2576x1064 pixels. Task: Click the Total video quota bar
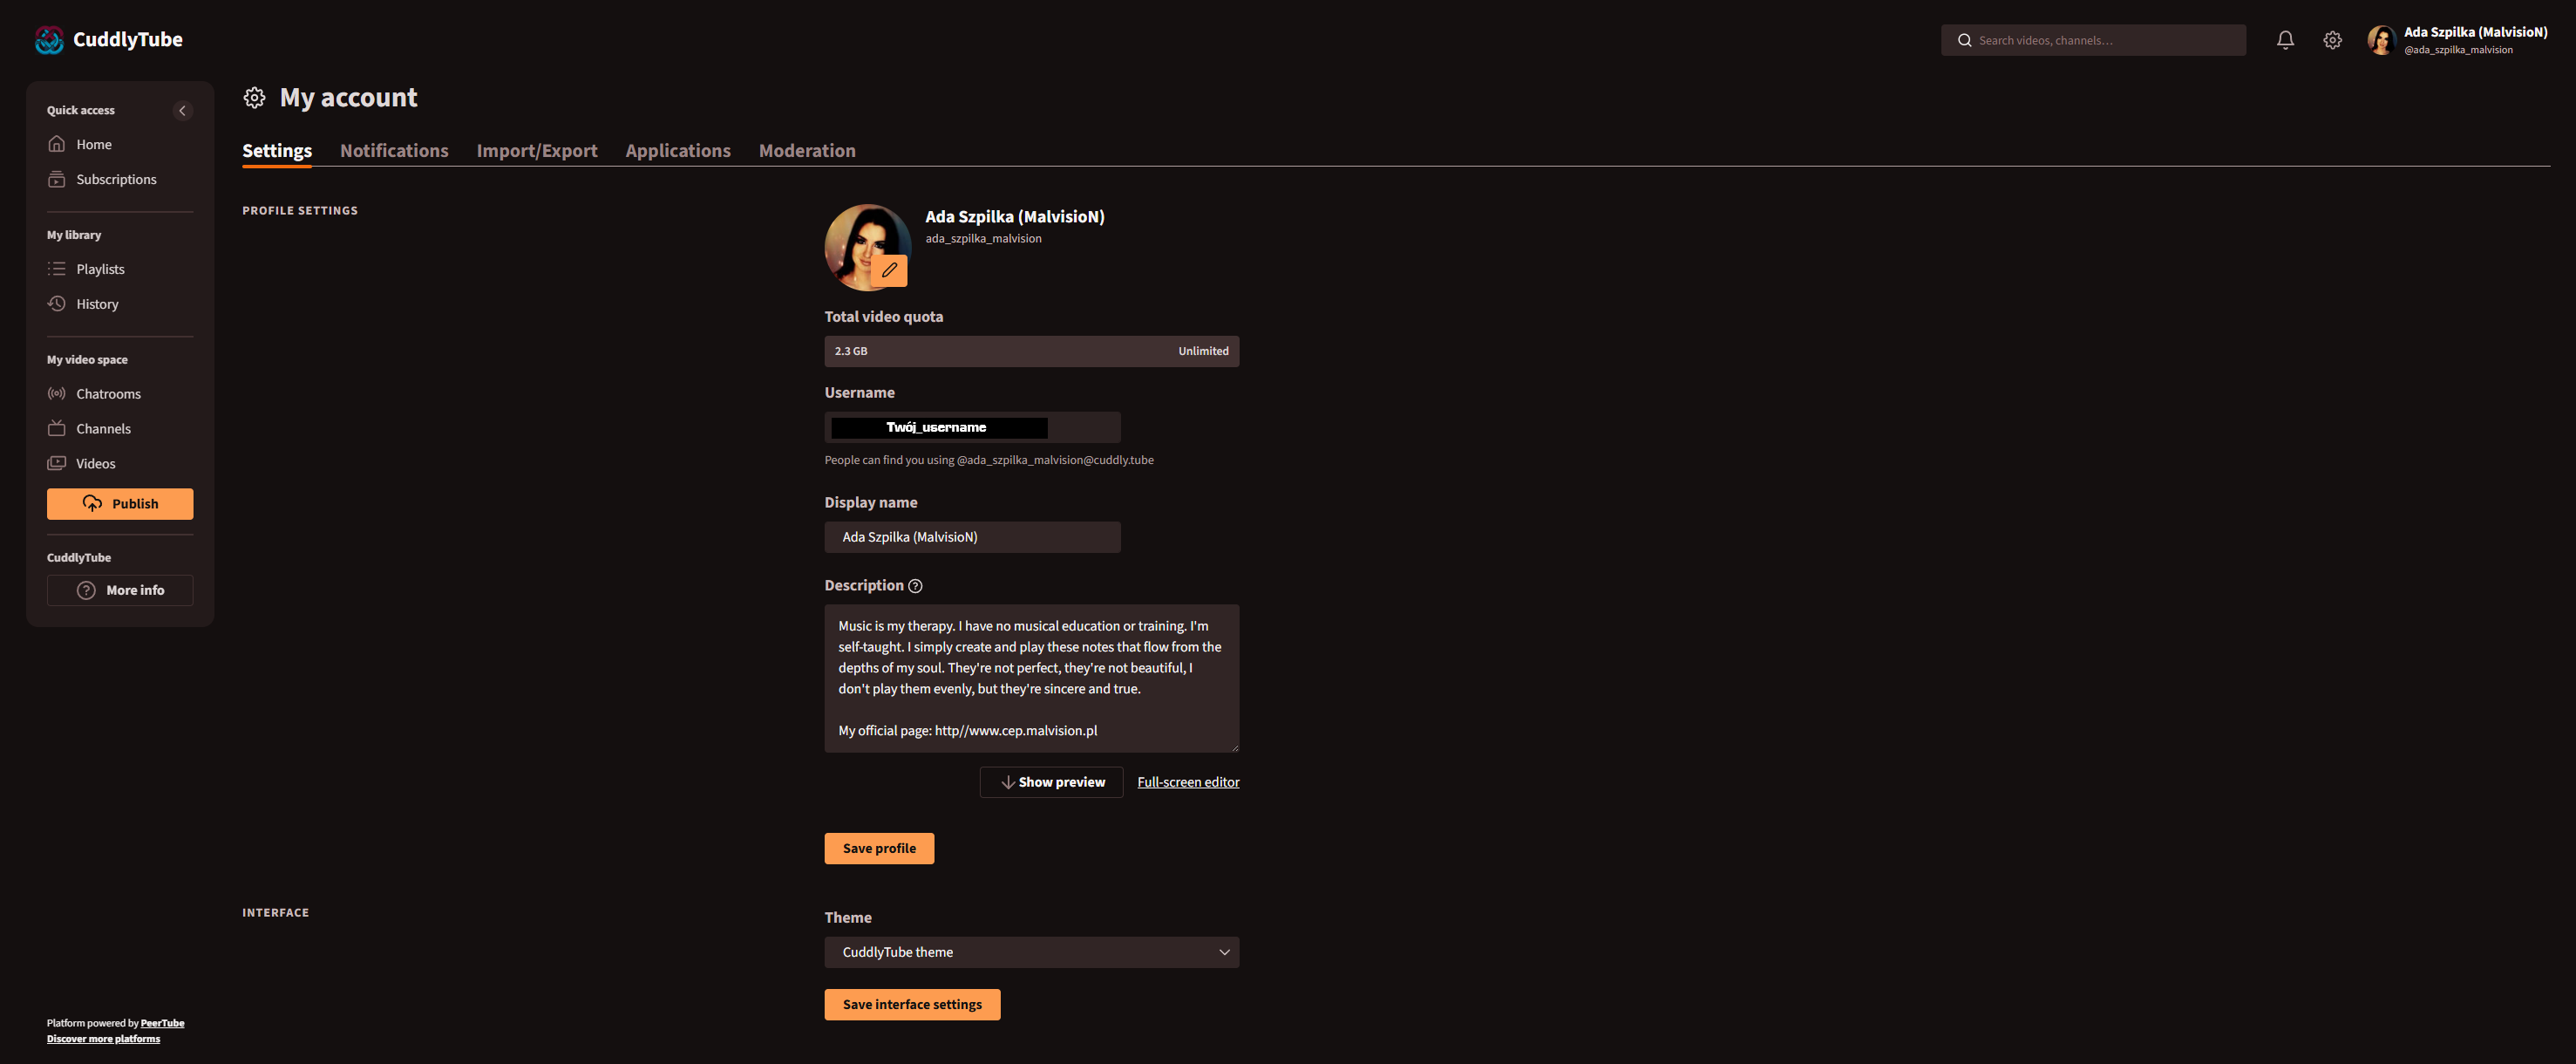pyautogui.click(x=1031, y=351)
